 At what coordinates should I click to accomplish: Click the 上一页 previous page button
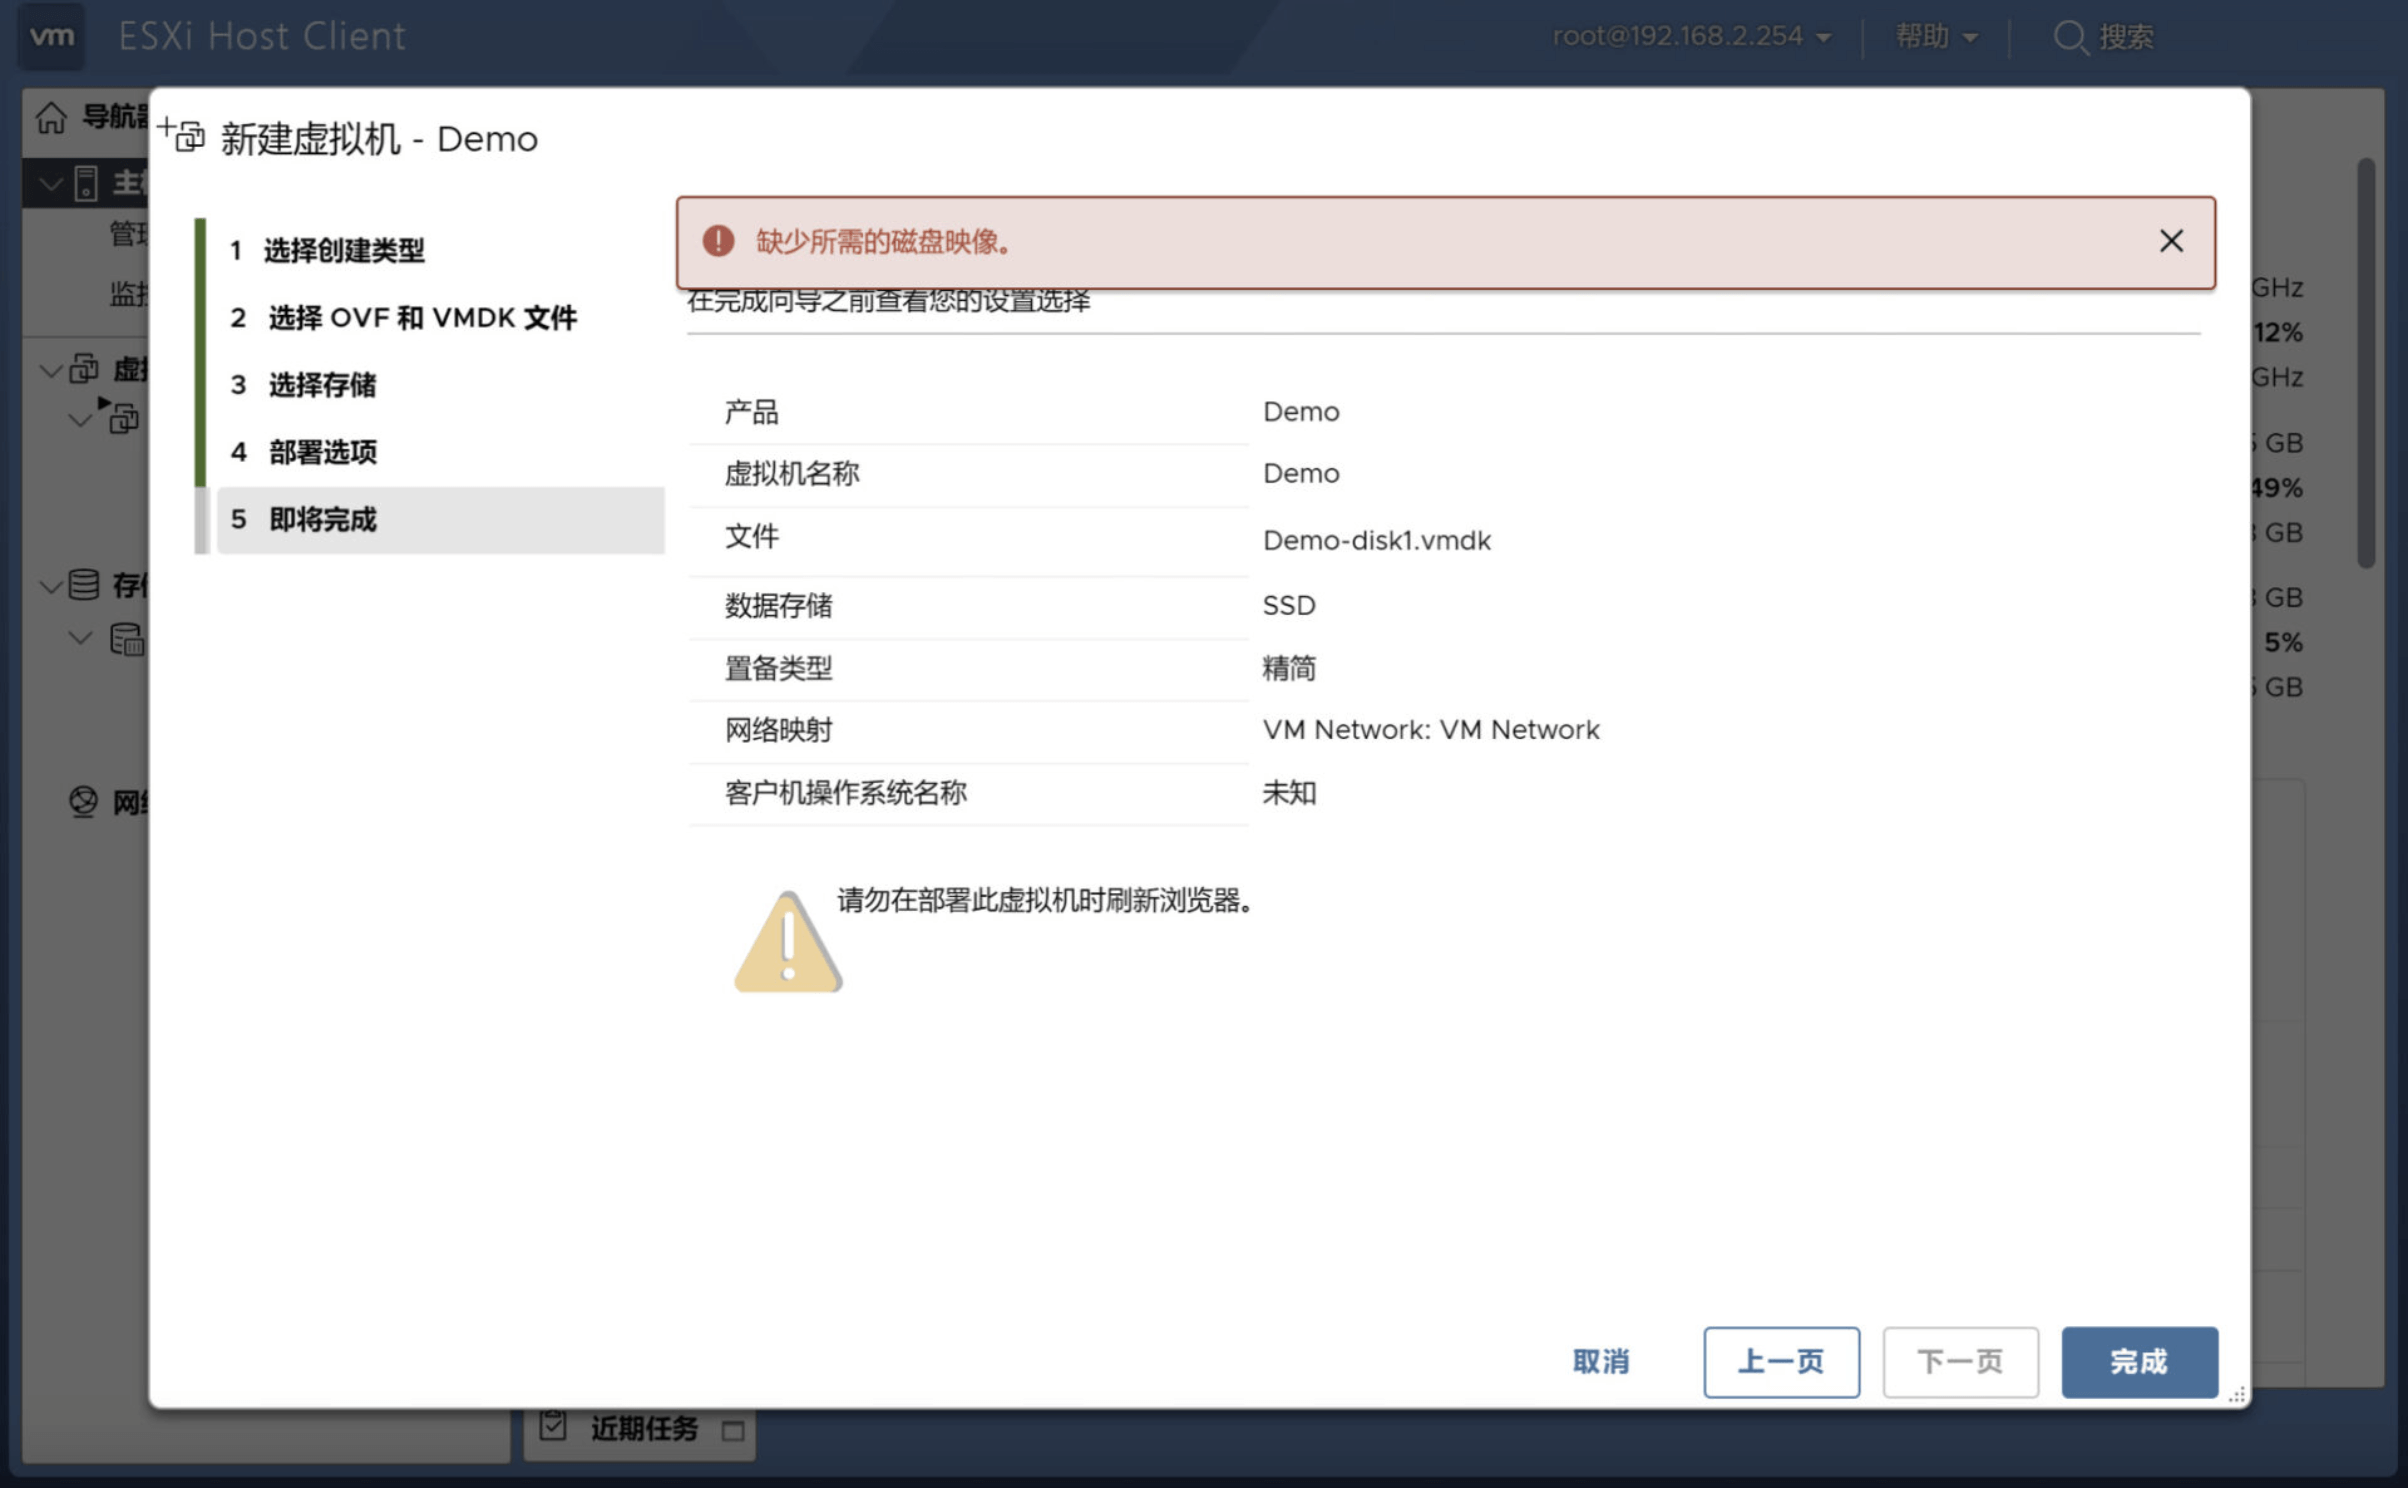[x=1781, y=1362]
